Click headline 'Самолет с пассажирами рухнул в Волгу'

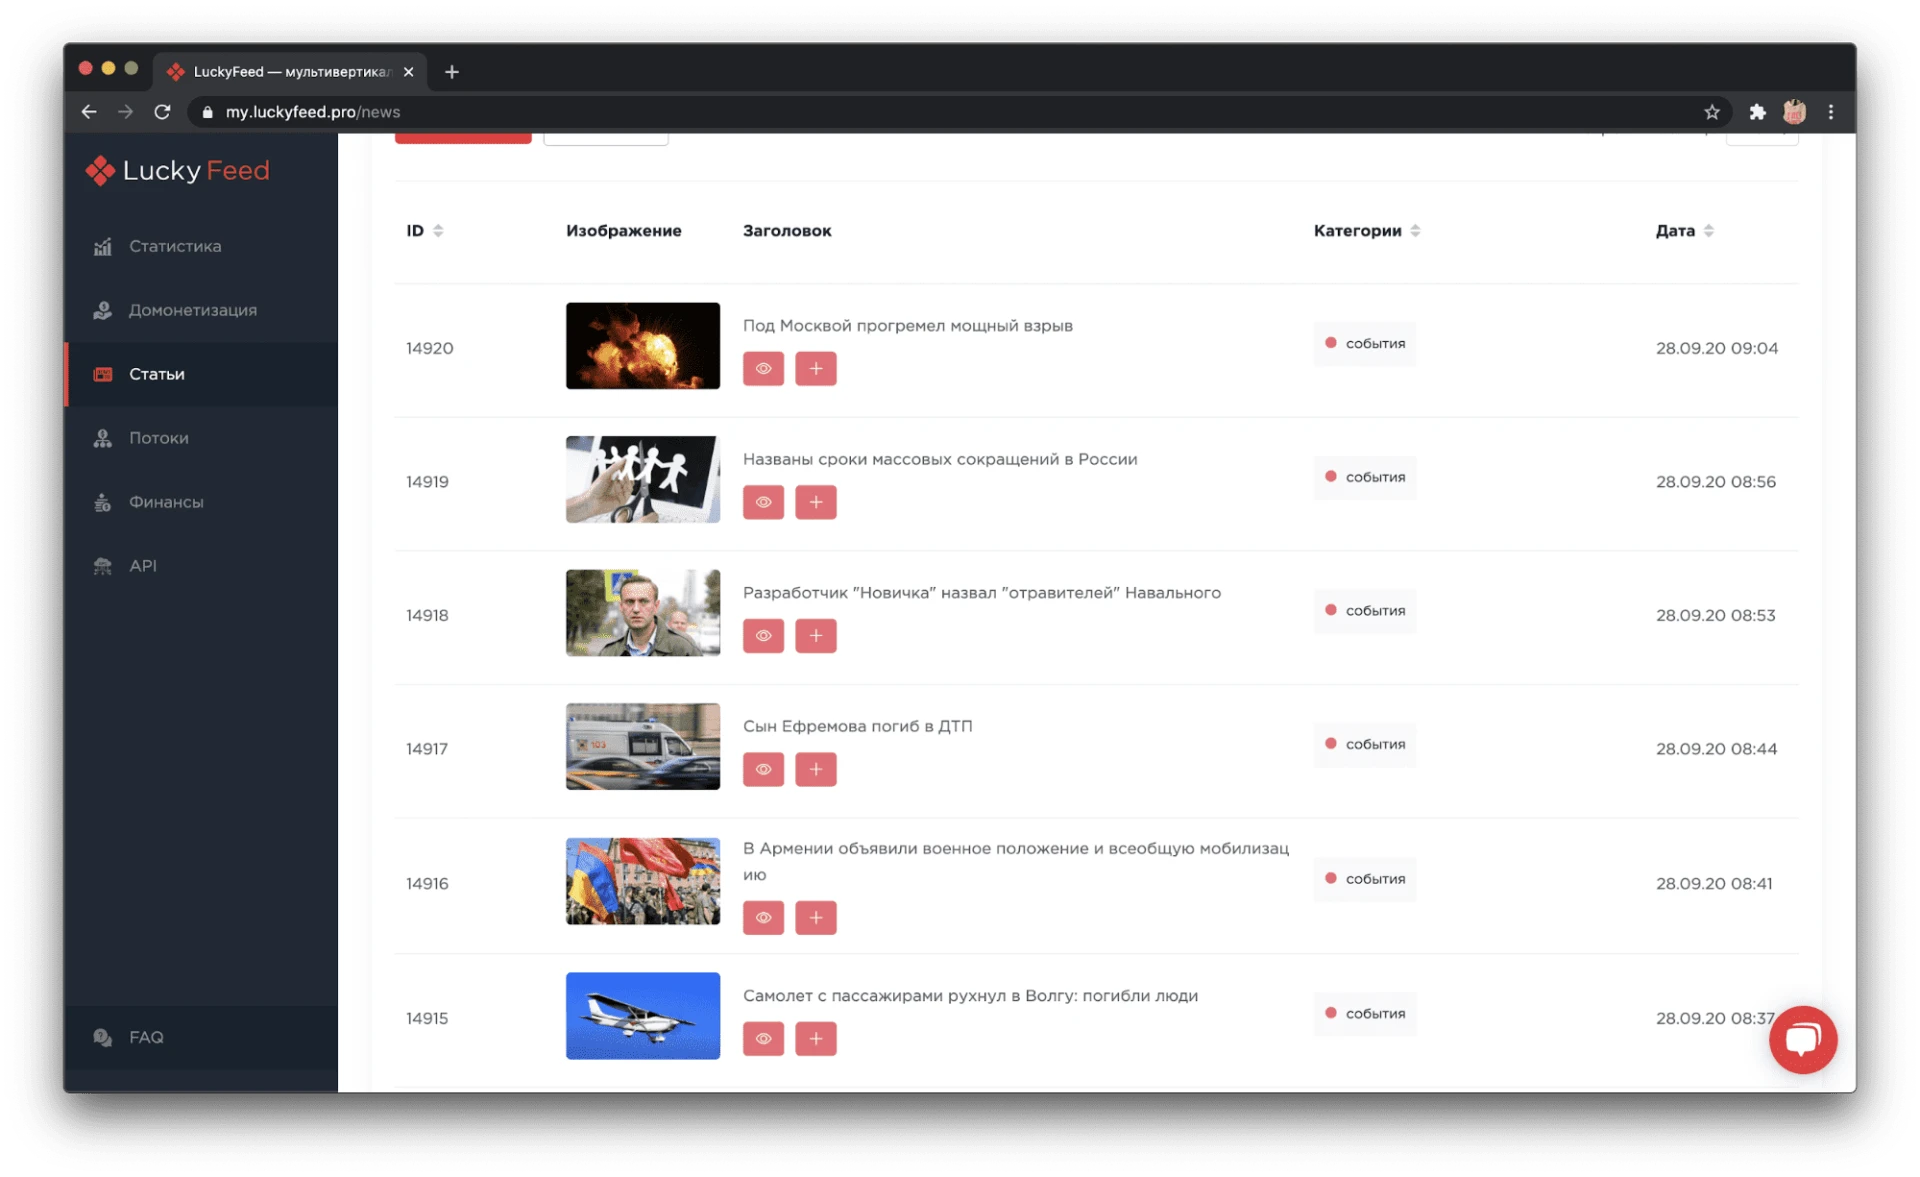tap(971, 996)
